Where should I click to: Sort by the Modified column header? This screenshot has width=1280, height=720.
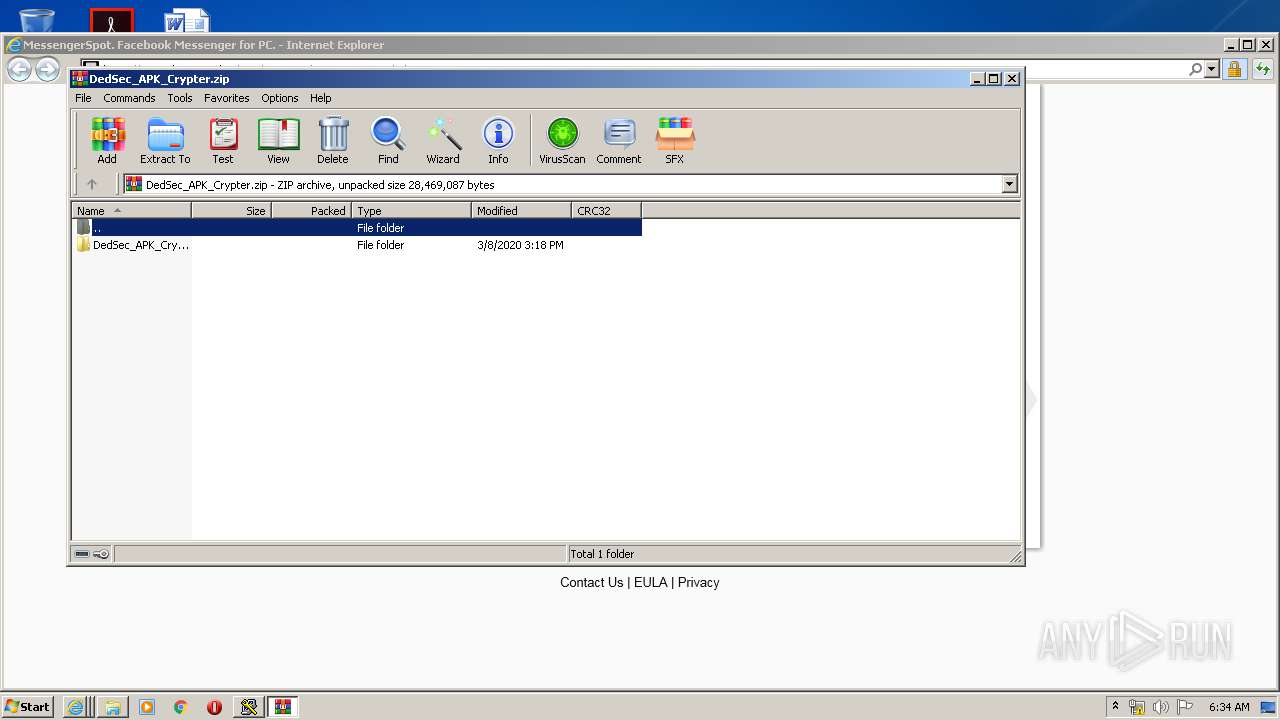click(521, 210)
